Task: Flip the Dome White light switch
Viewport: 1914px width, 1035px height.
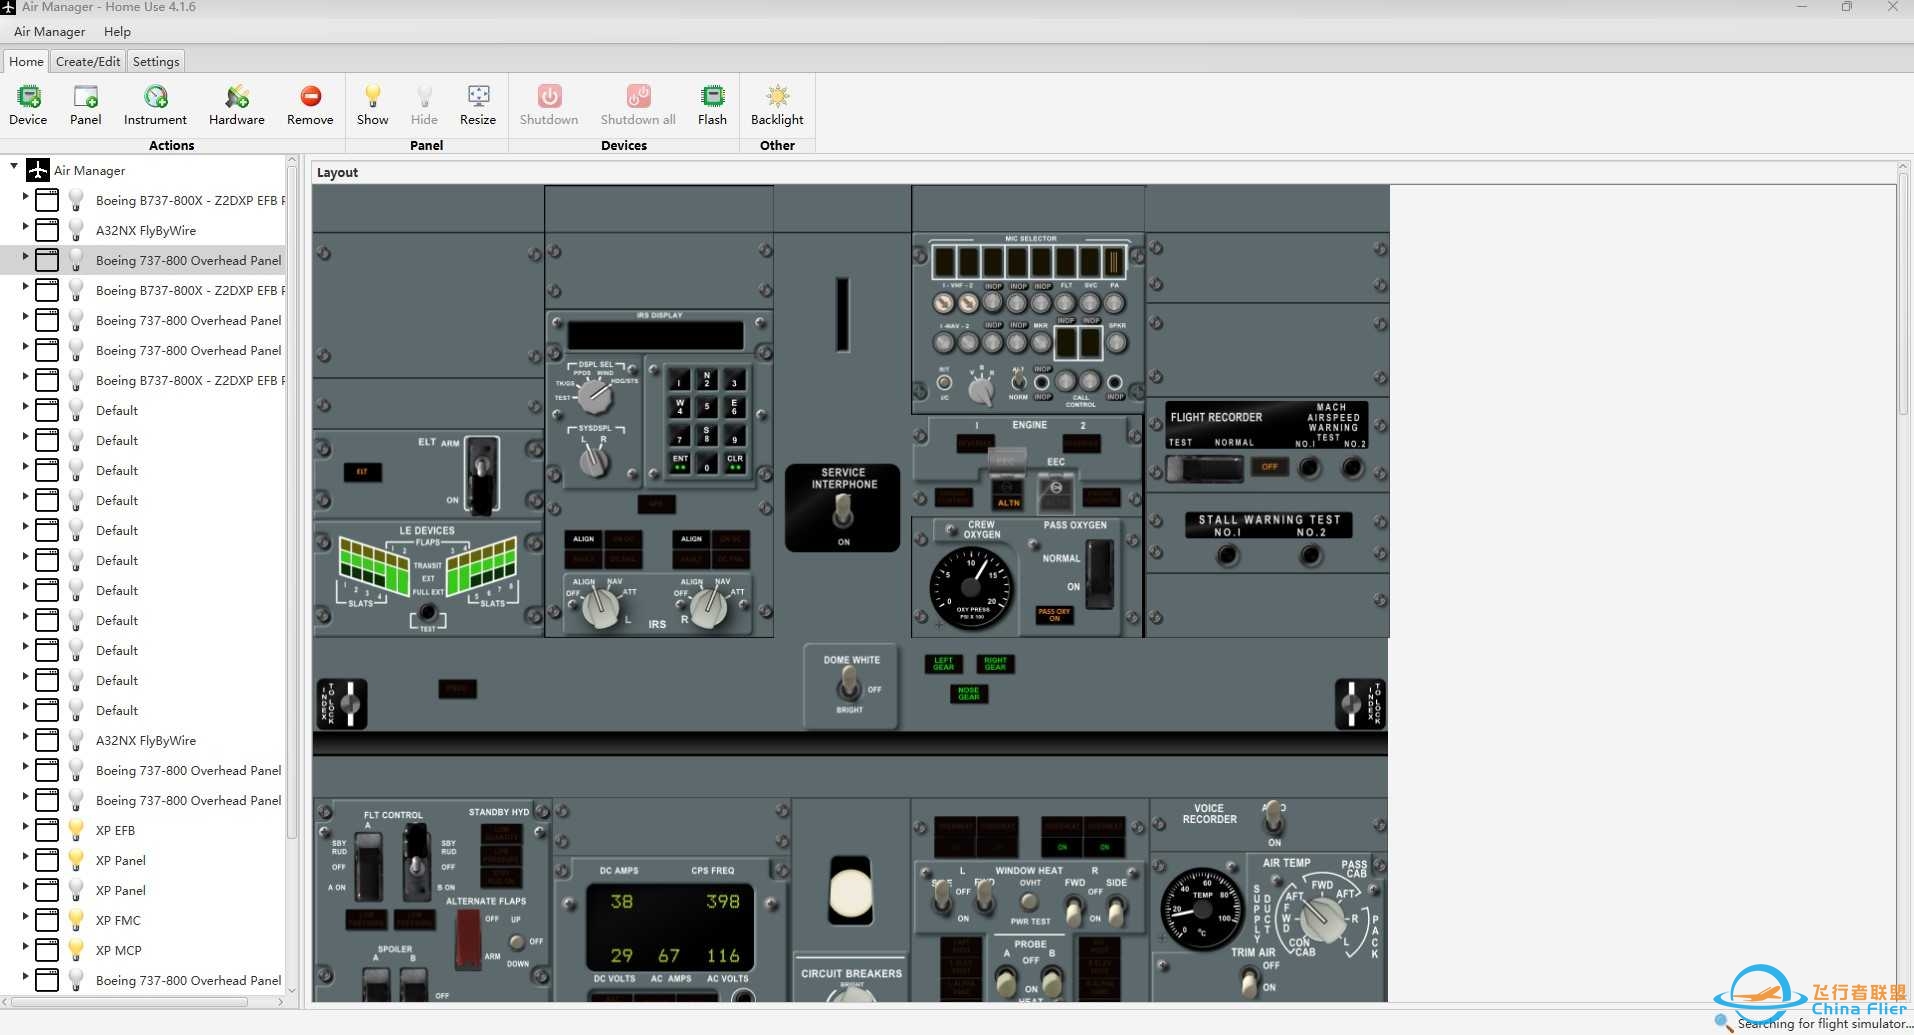Action: (848, 684)
